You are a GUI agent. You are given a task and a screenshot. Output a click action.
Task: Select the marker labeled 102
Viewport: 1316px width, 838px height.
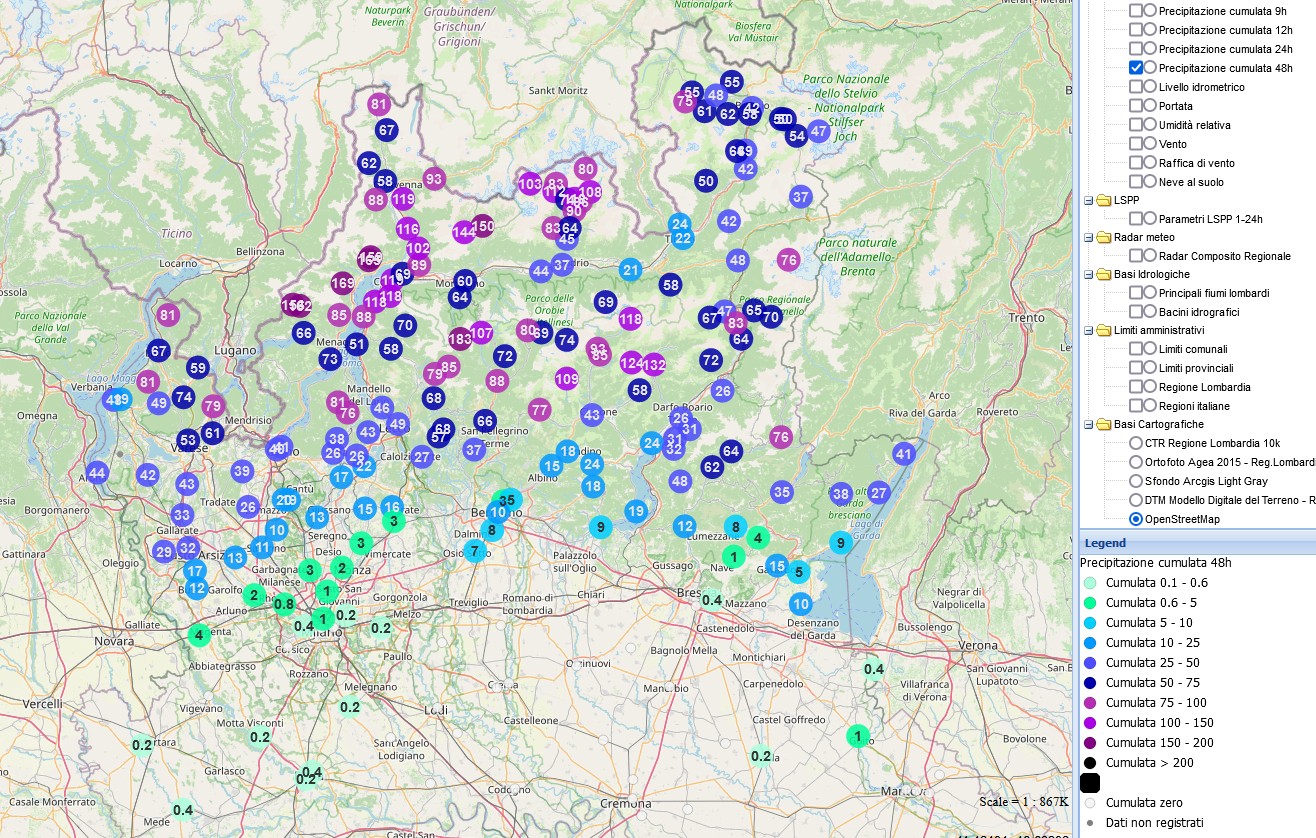click(418, 247)
